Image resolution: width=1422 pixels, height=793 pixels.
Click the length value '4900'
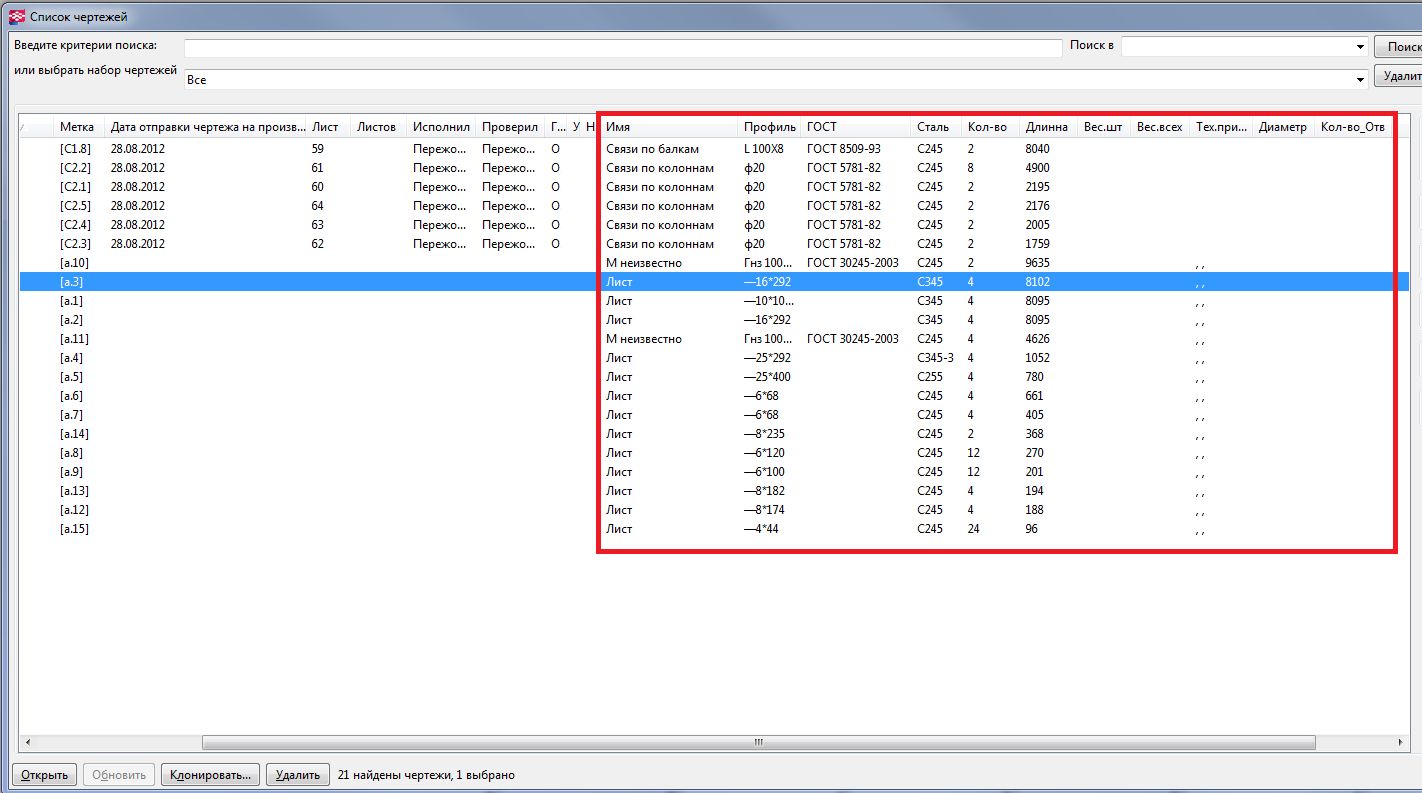pos(1038,168)
